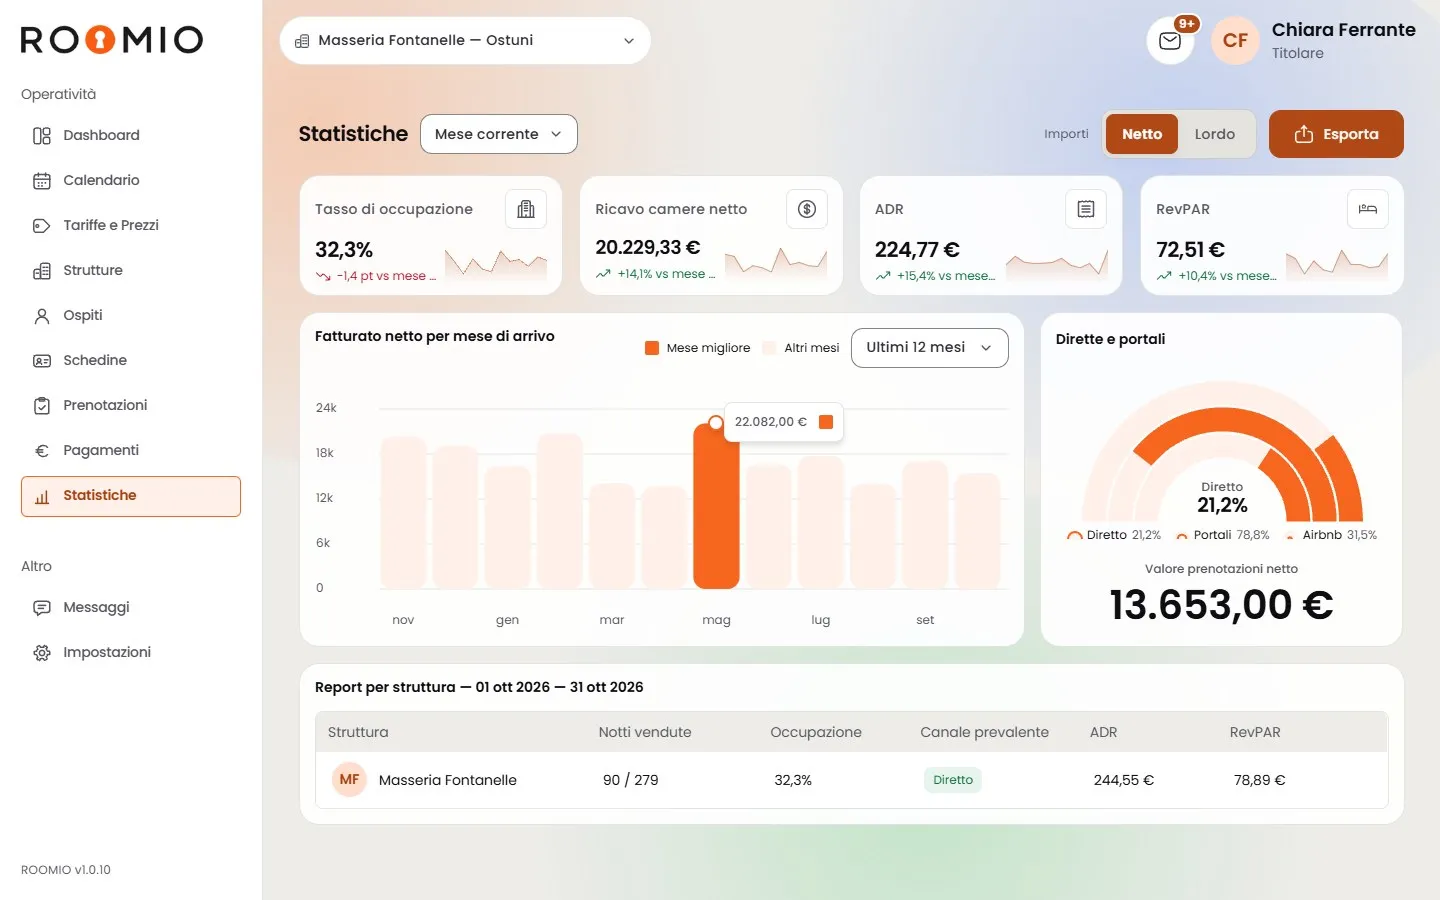Click the upward trend arrow on ADR card
The image size is (1440, 900).
coord(883,276)
